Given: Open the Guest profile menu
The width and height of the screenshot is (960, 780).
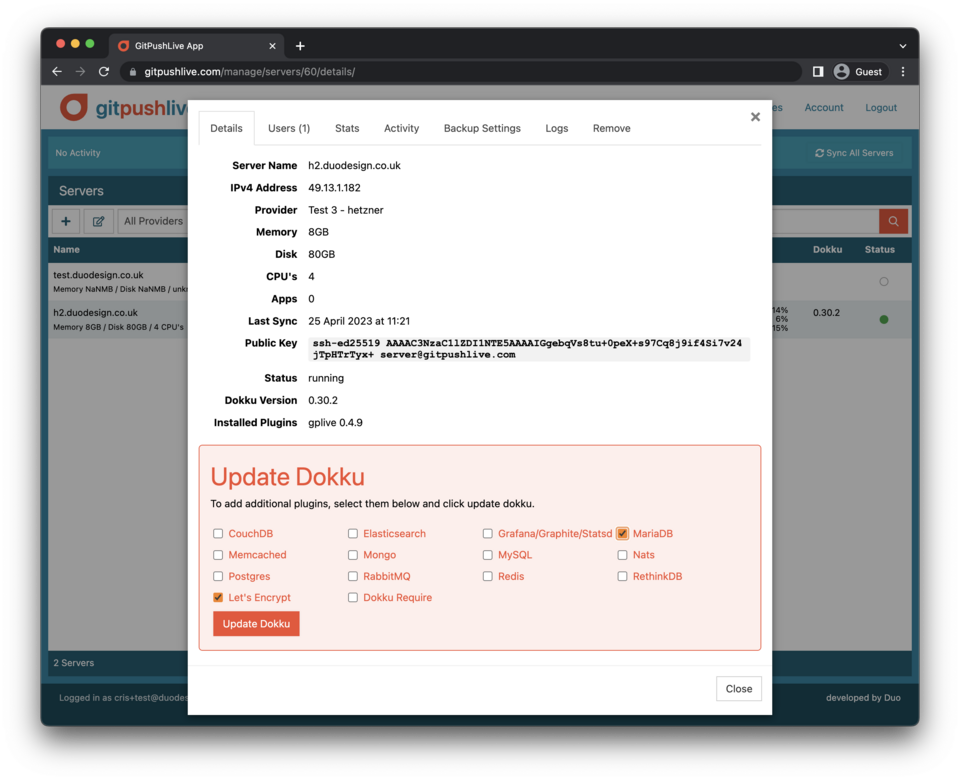Looking at the screenshot, I should pos(860,72).
